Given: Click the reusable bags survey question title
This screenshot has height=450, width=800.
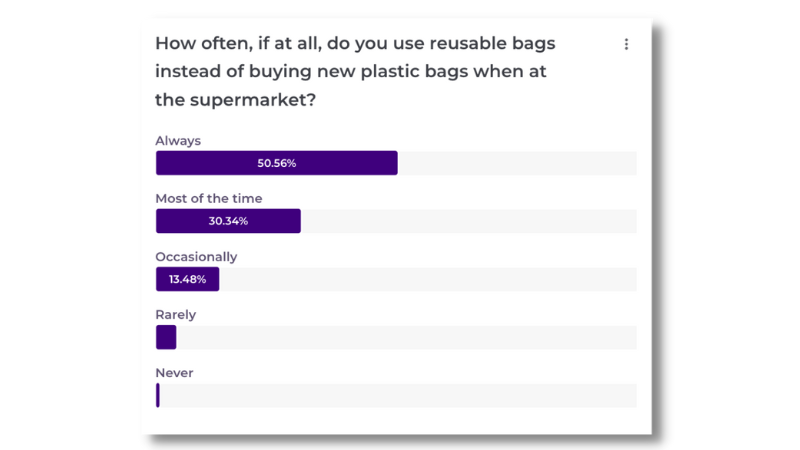Looking at the screenshot, I should [x=355, y=71].
